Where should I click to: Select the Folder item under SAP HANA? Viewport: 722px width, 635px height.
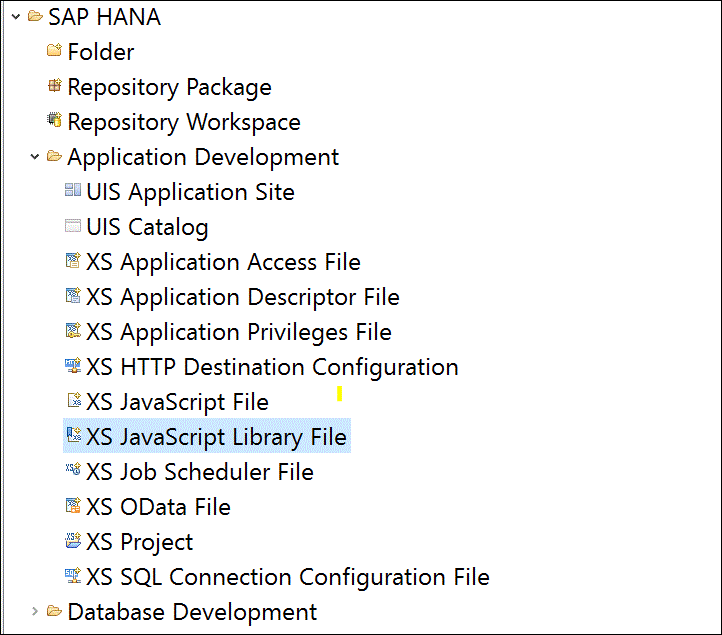pyautogui.click(x=100, y=52)
